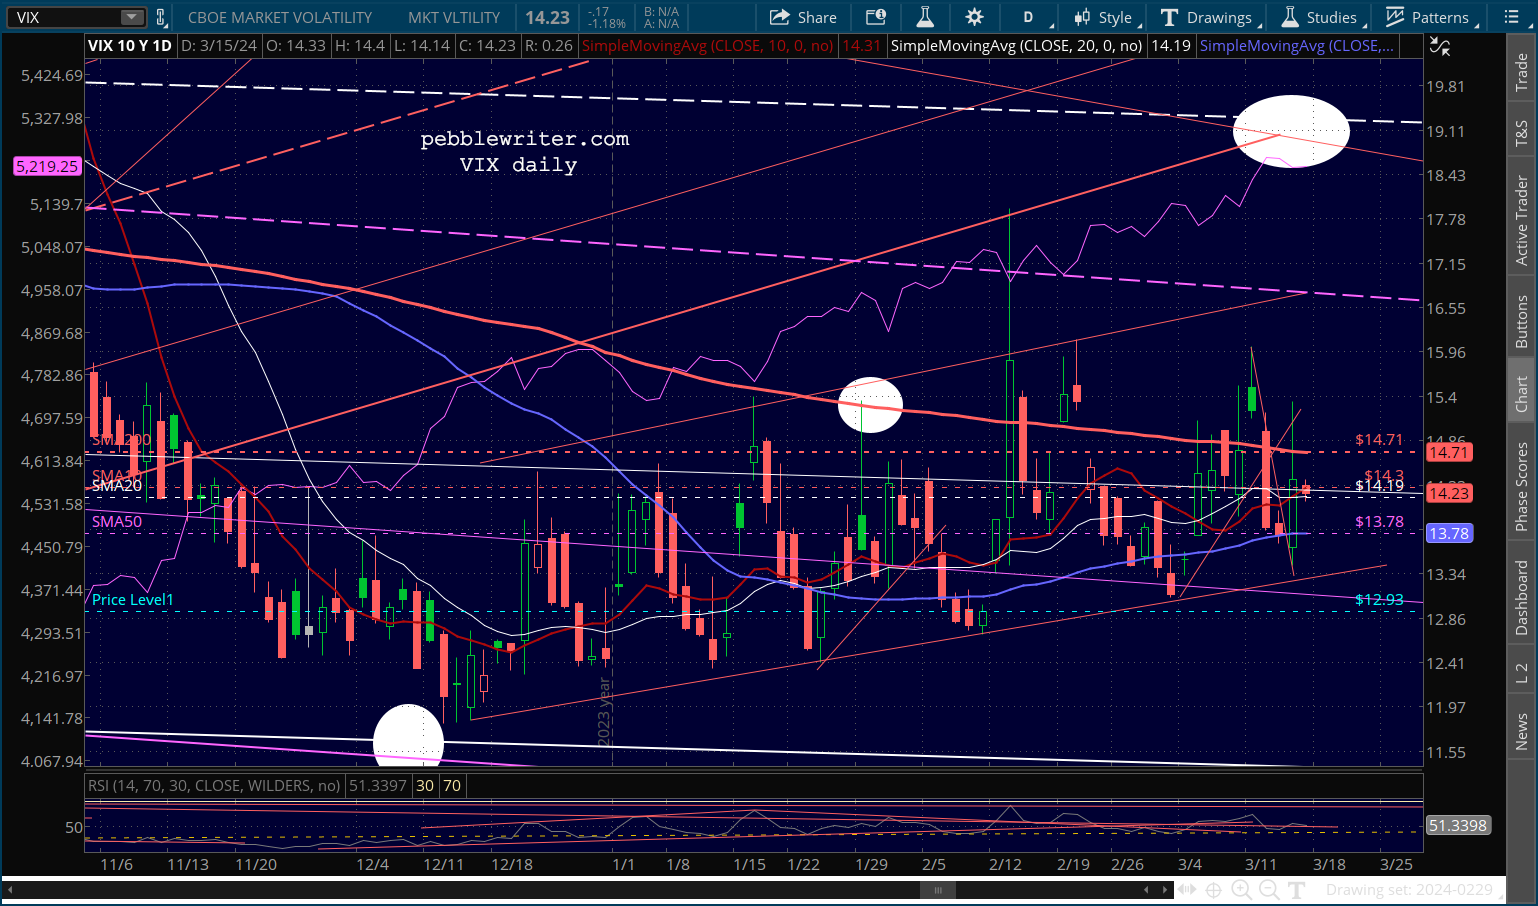The height and width of the screenshot is (906, 1538).
Task: Click the RSI value 70 box
Action: [452, 786]
